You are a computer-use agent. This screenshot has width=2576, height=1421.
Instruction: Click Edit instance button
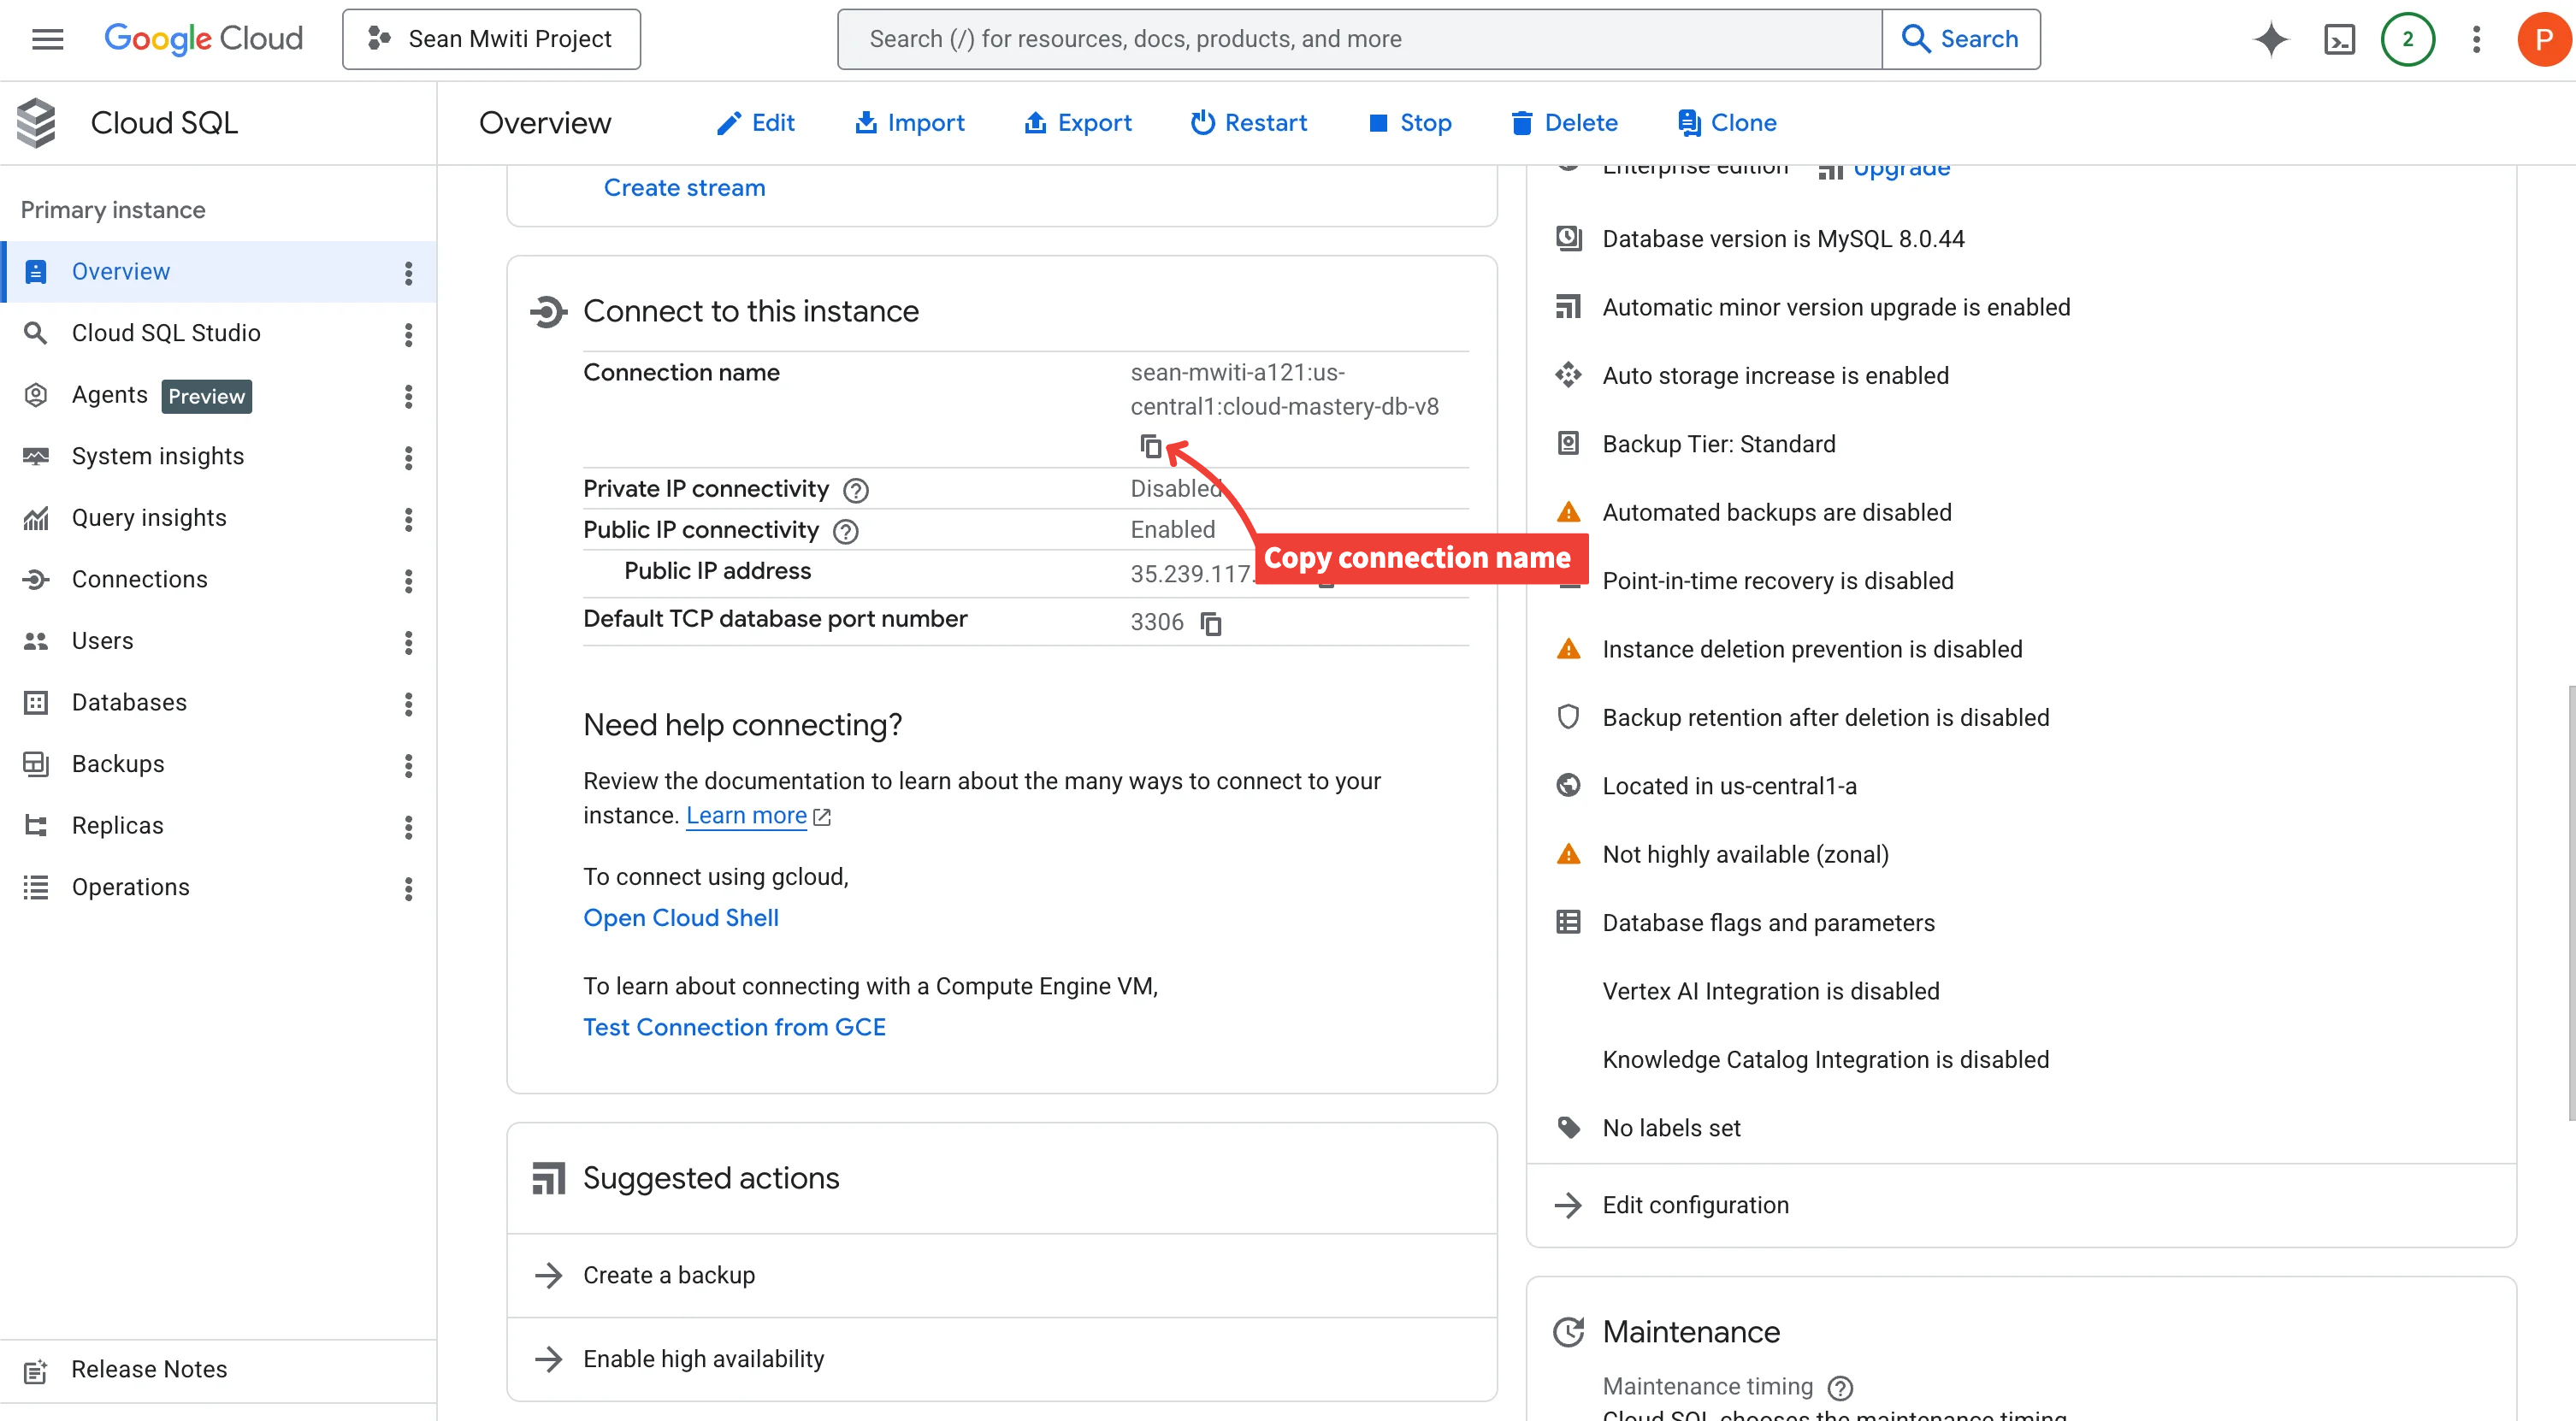[756, 123]
